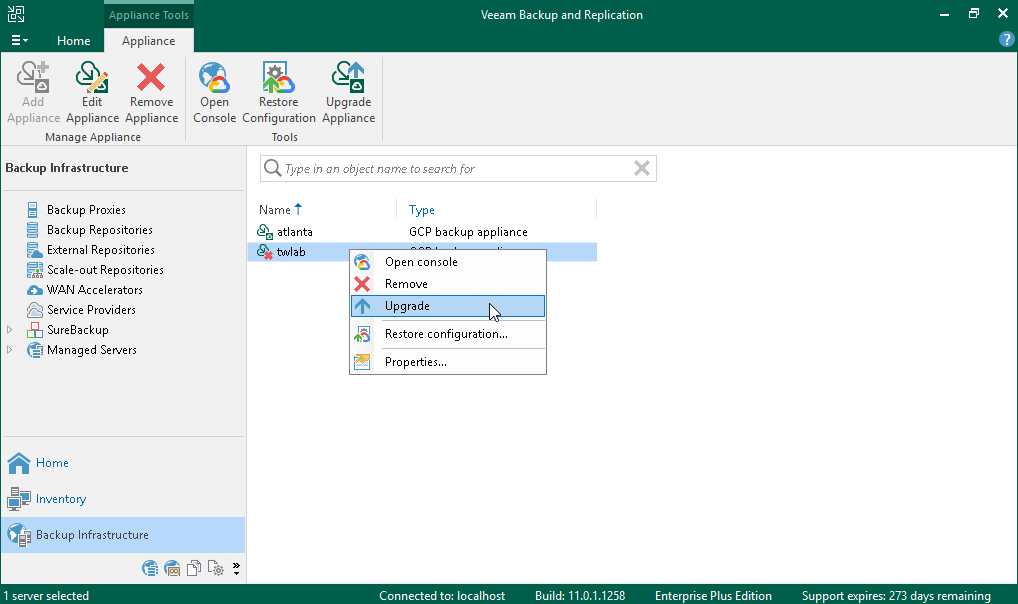Switch to the Home ribbon tab
The height and width of the screenshot is (604, 1018).
pos(73,40)
